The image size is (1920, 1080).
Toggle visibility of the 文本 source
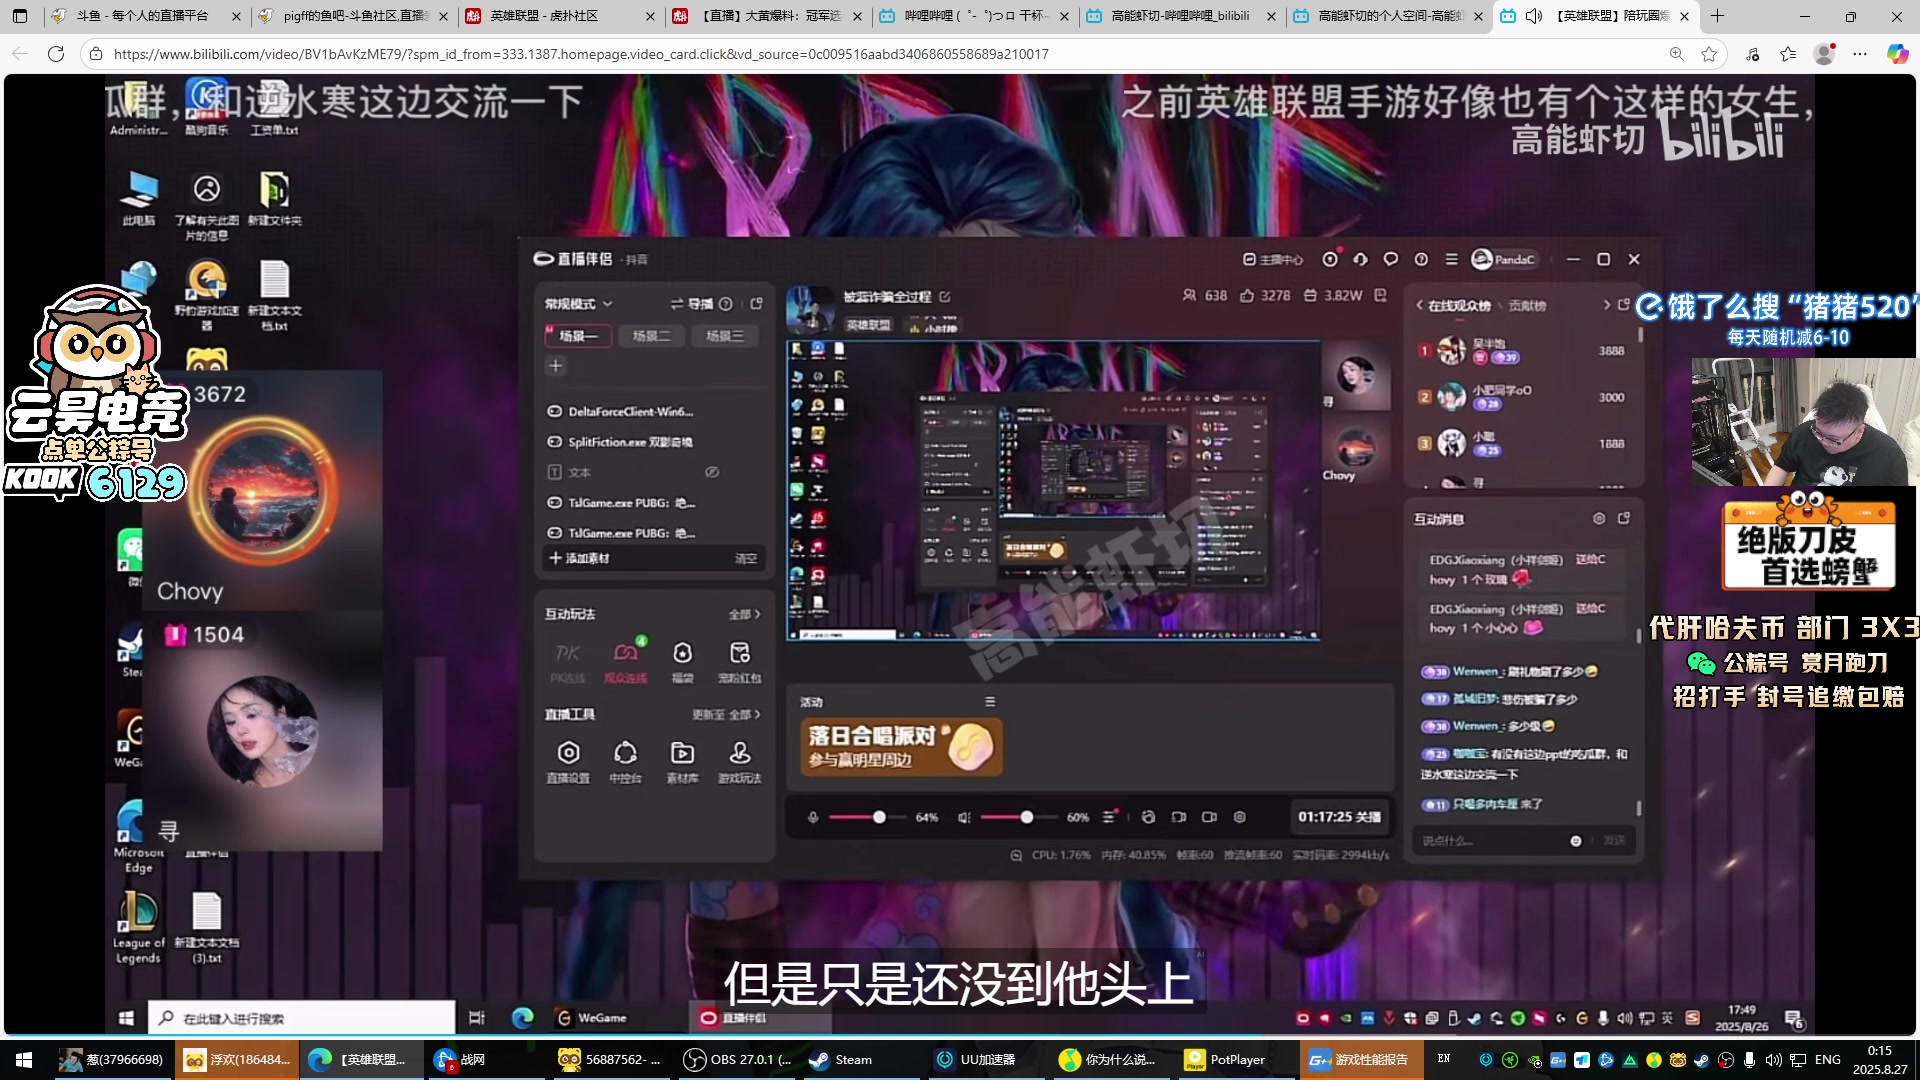click(712, 472)
